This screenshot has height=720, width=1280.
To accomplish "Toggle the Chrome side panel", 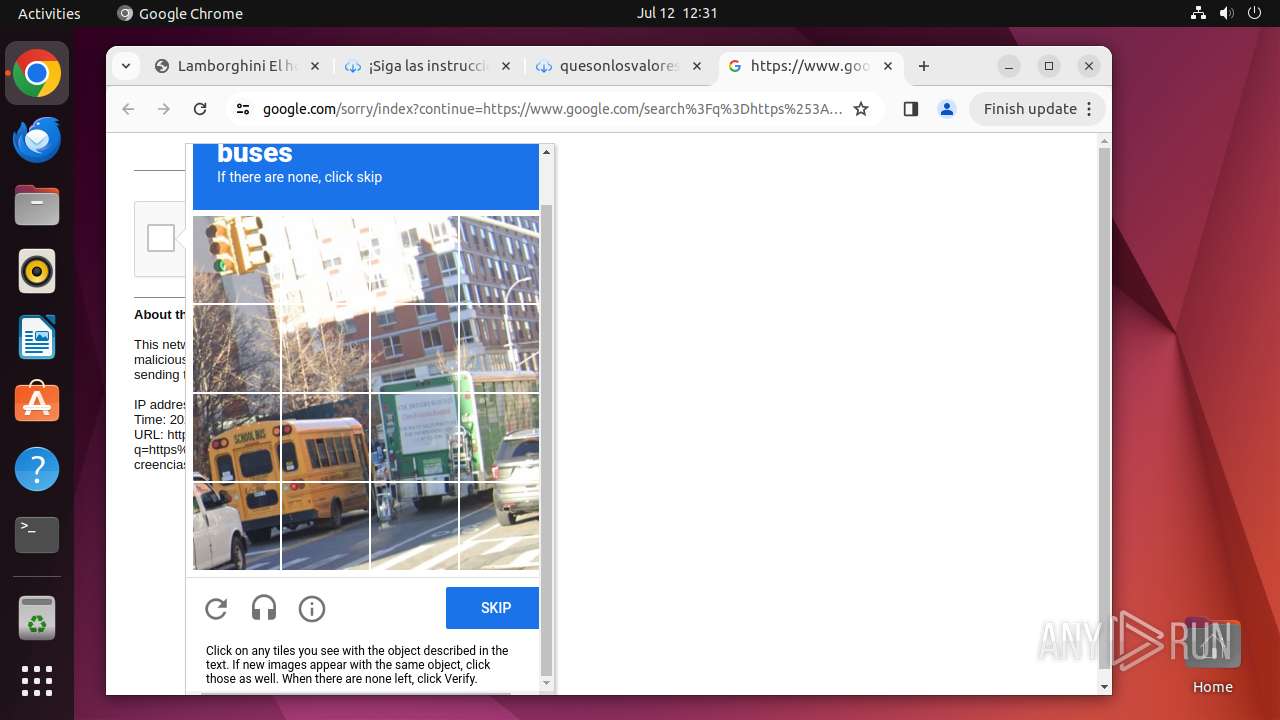I will coord(910,109).
